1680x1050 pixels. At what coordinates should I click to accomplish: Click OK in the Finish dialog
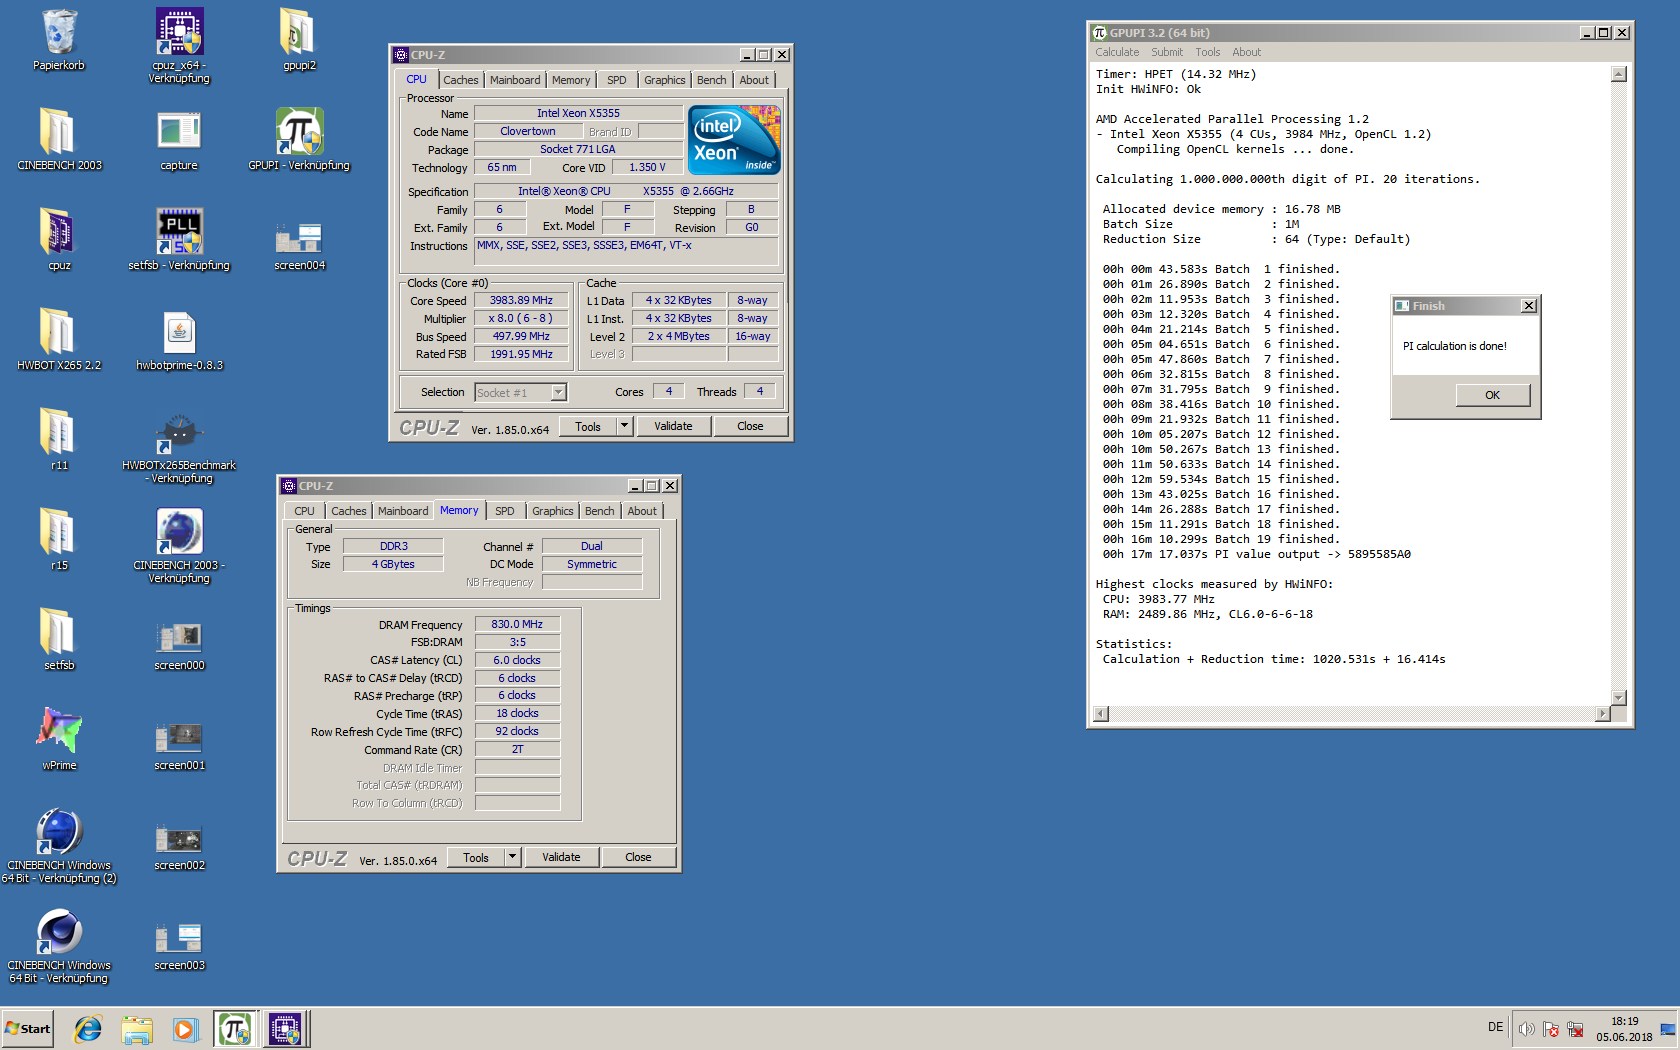(1492, 395)
